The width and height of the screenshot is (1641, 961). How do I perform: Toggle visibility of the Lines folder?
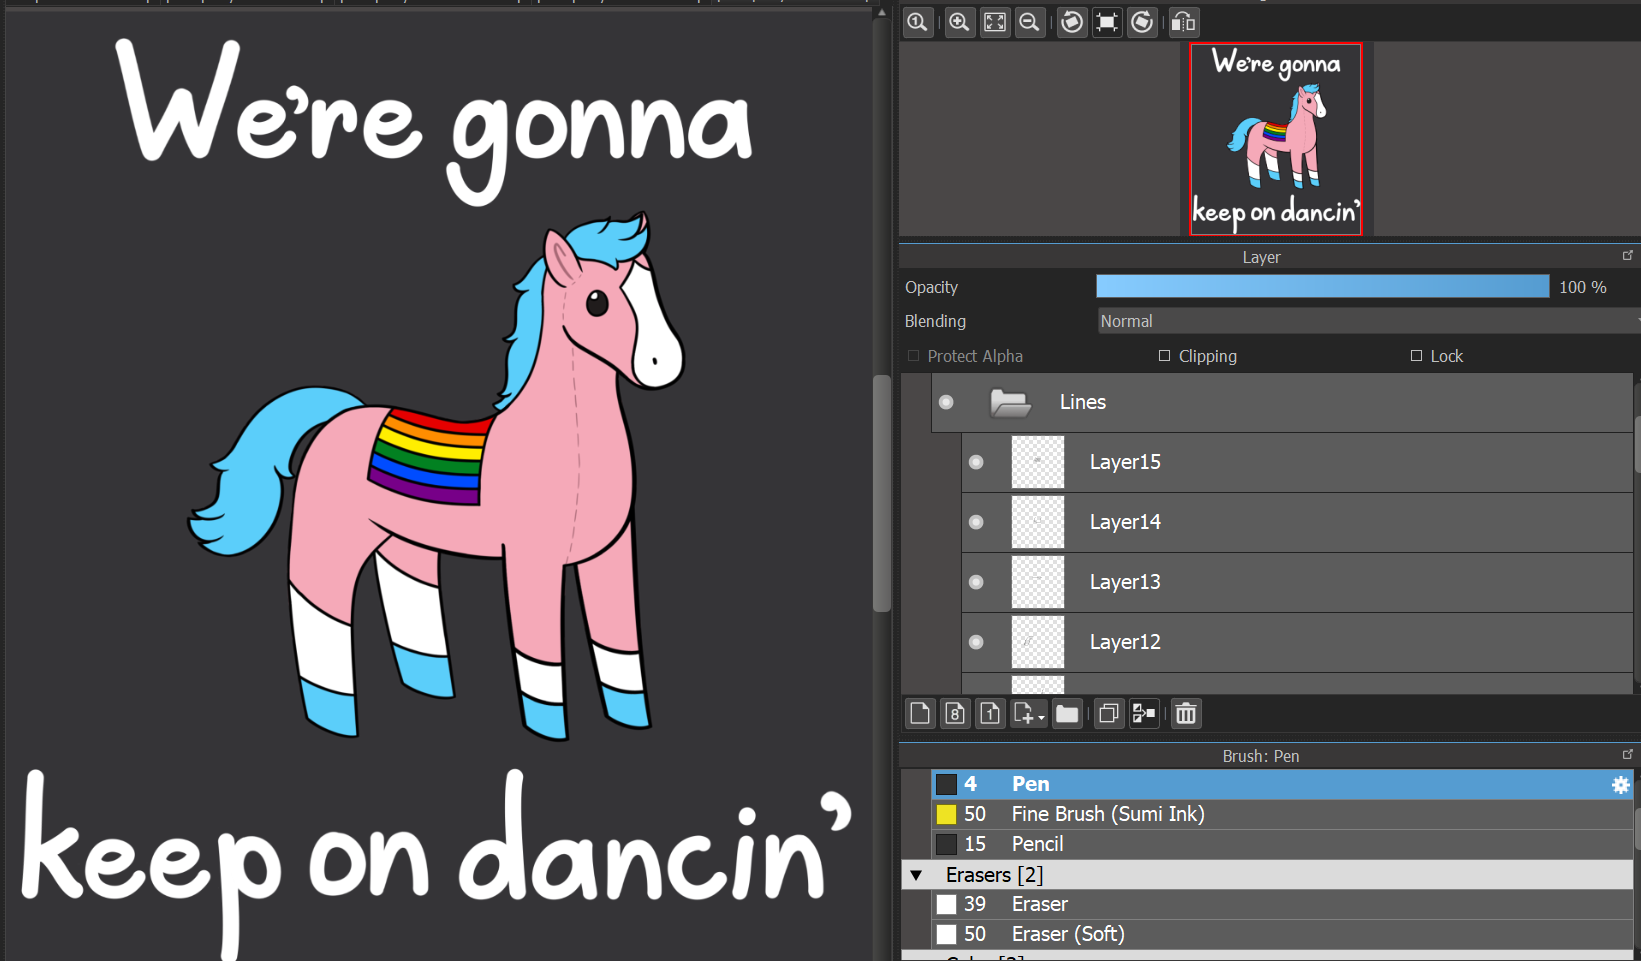(946, 402)
